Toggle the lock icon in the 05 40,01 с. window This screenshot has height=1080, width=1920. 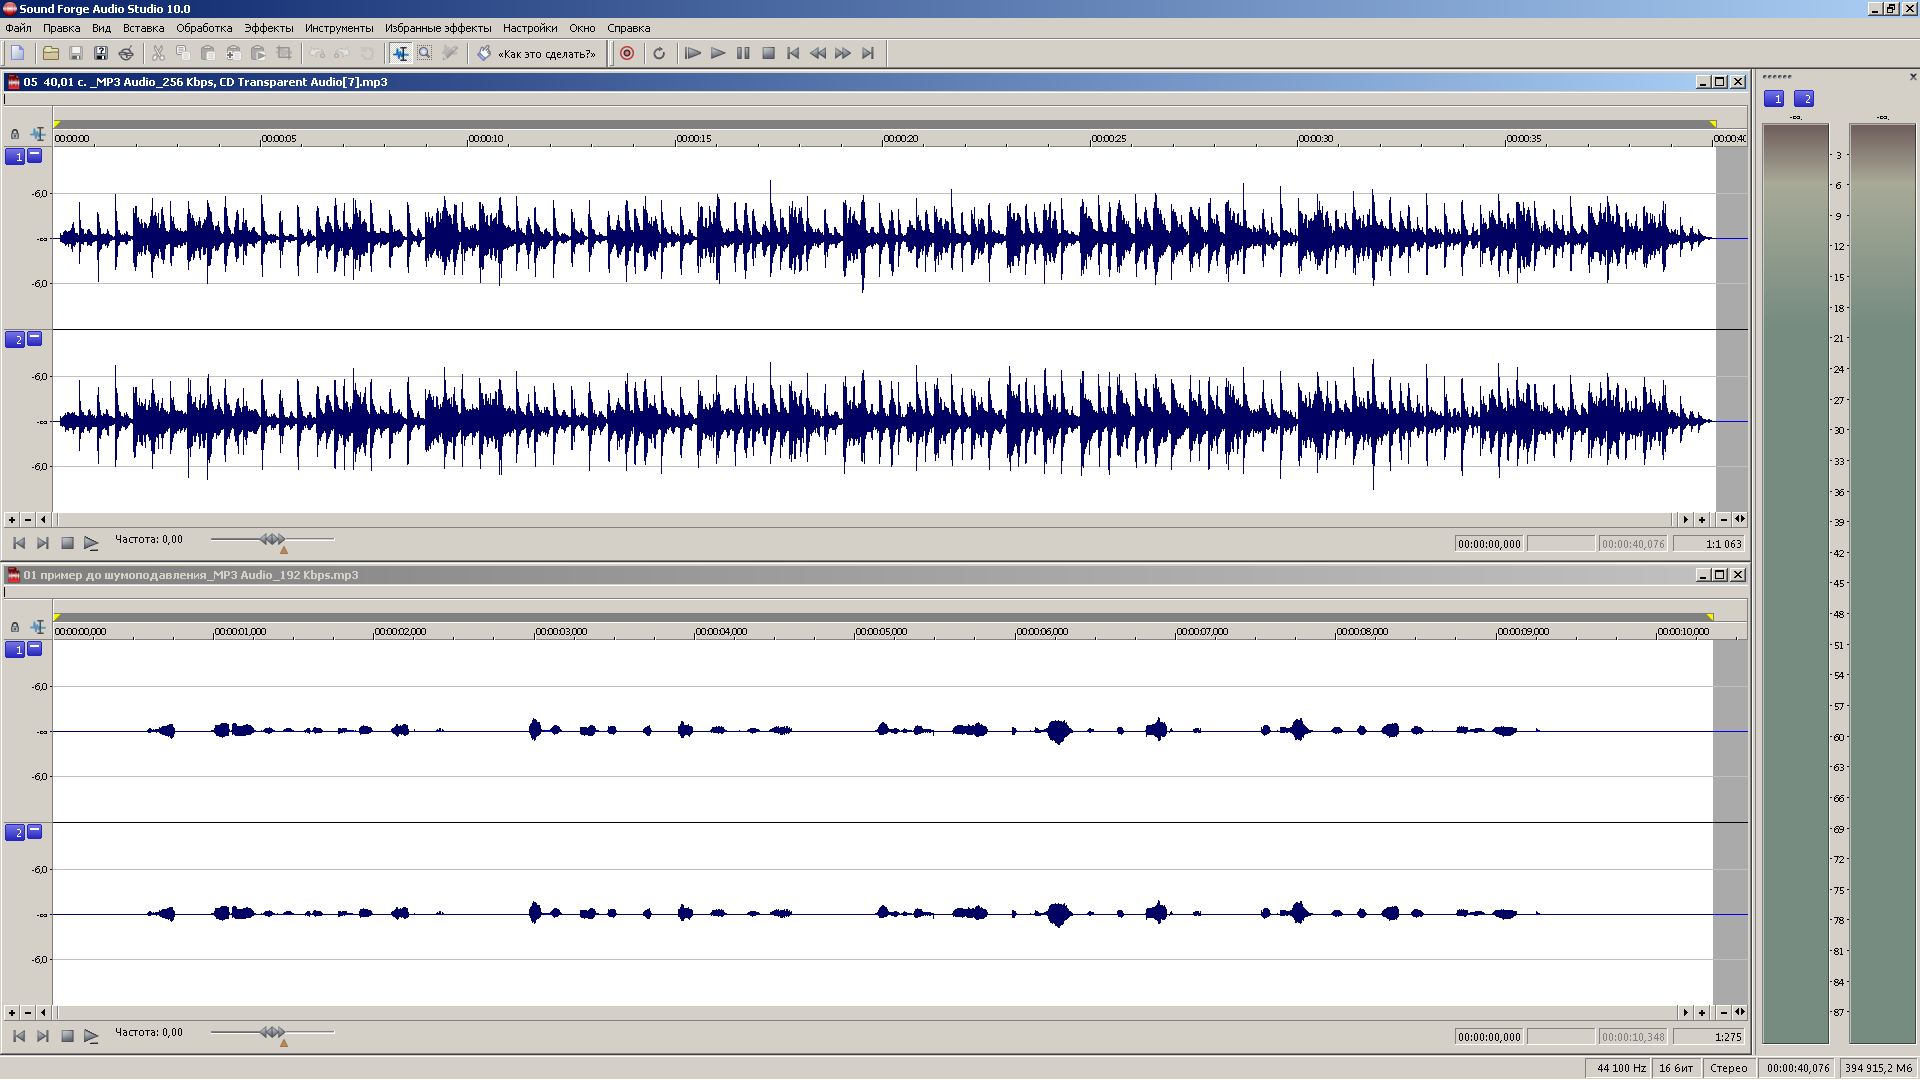tap(15, 134)
